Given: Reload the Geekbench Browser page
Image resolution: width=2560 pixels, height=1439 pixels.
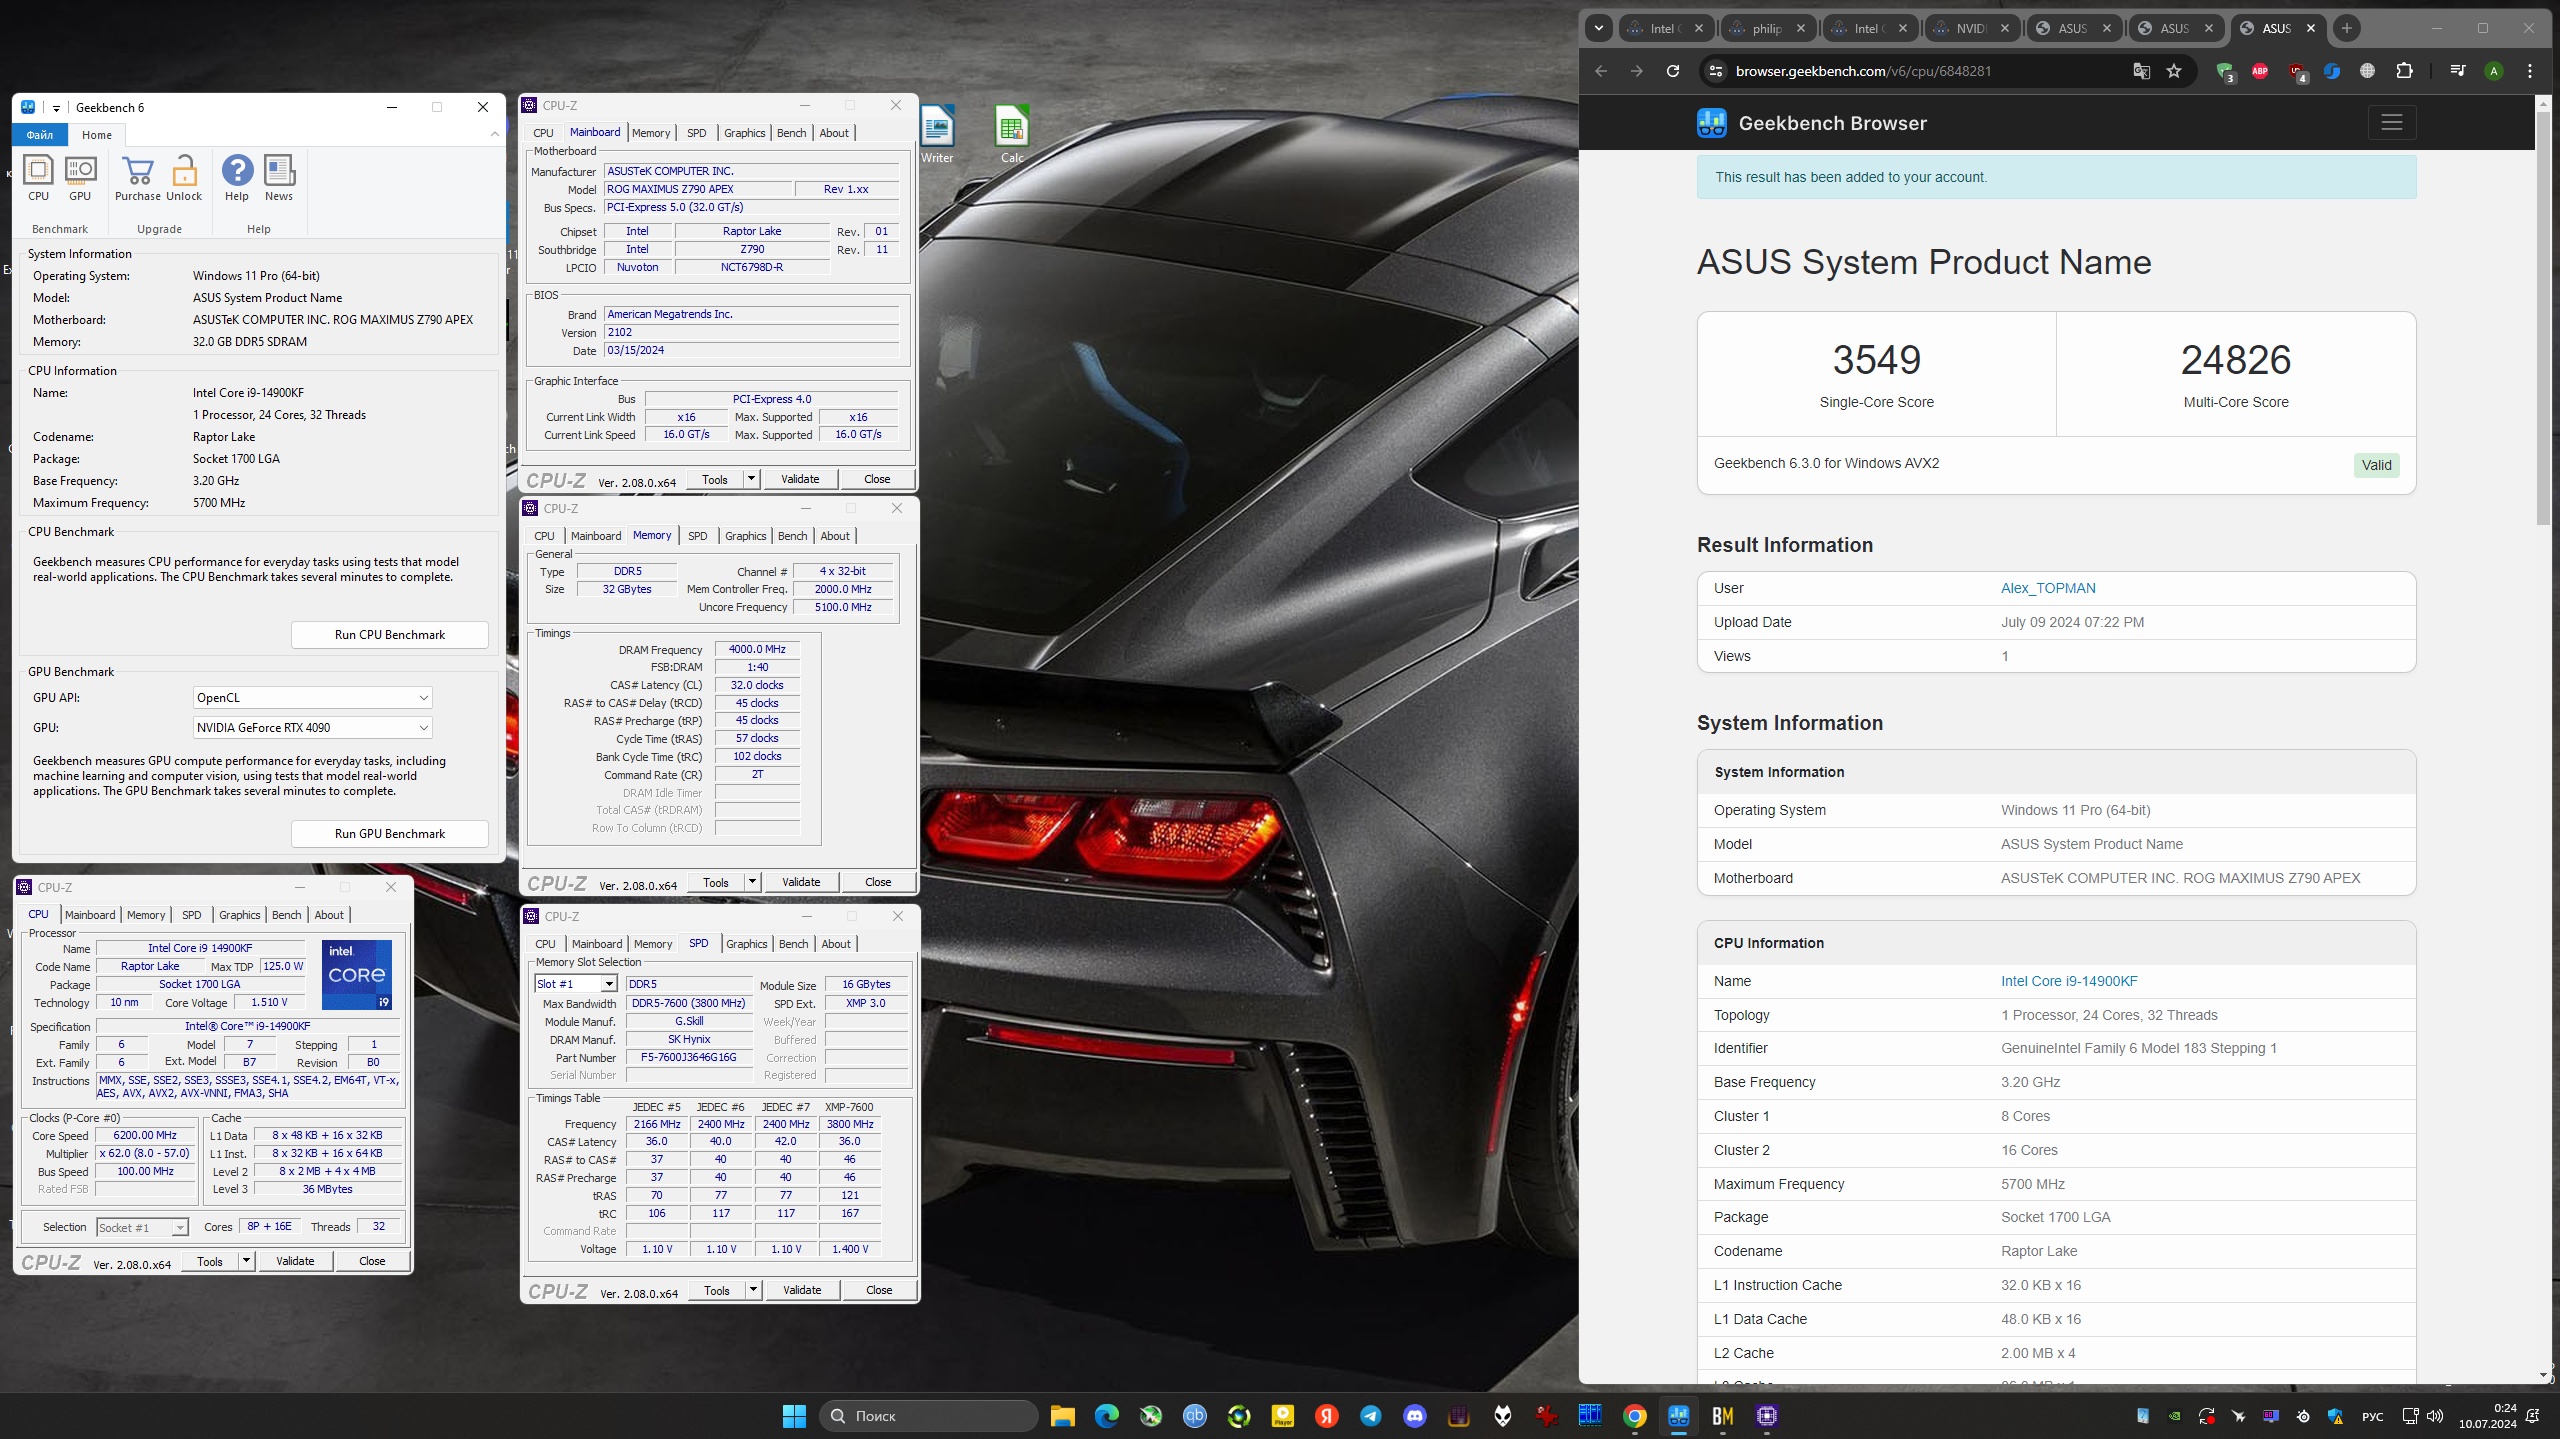Looking at the screenshot, I should 1673,71.
